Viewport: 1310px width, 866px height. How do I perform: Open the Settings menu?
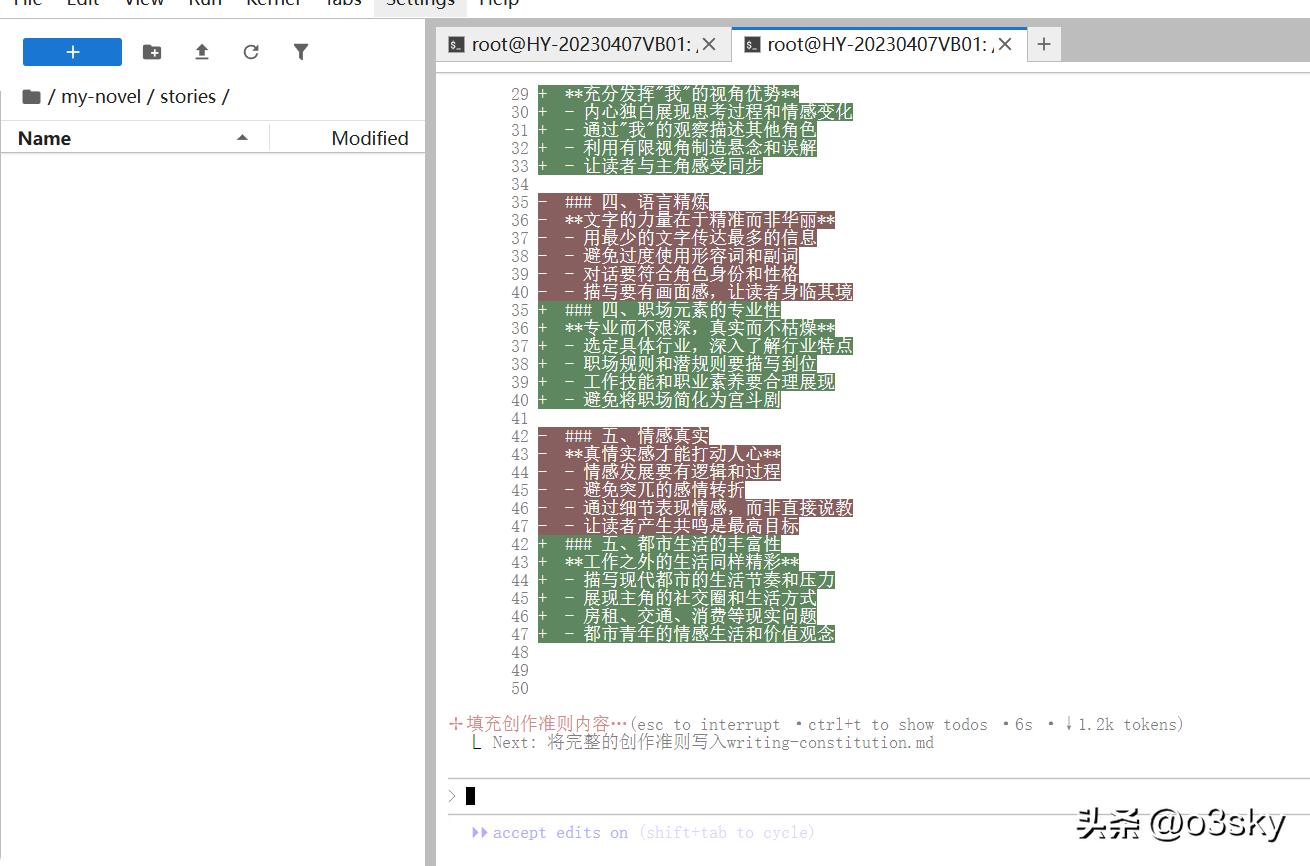(x=420, y=3)
